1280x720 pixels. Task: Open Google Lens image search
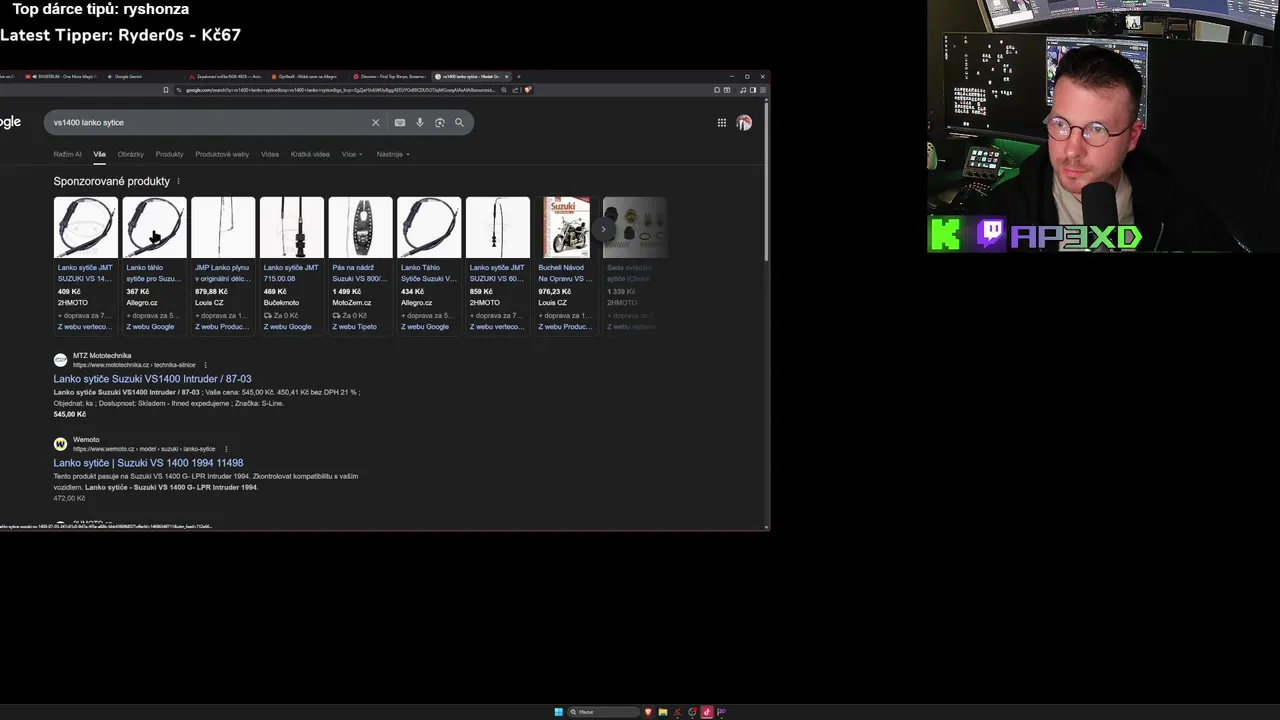coord(439,122)
